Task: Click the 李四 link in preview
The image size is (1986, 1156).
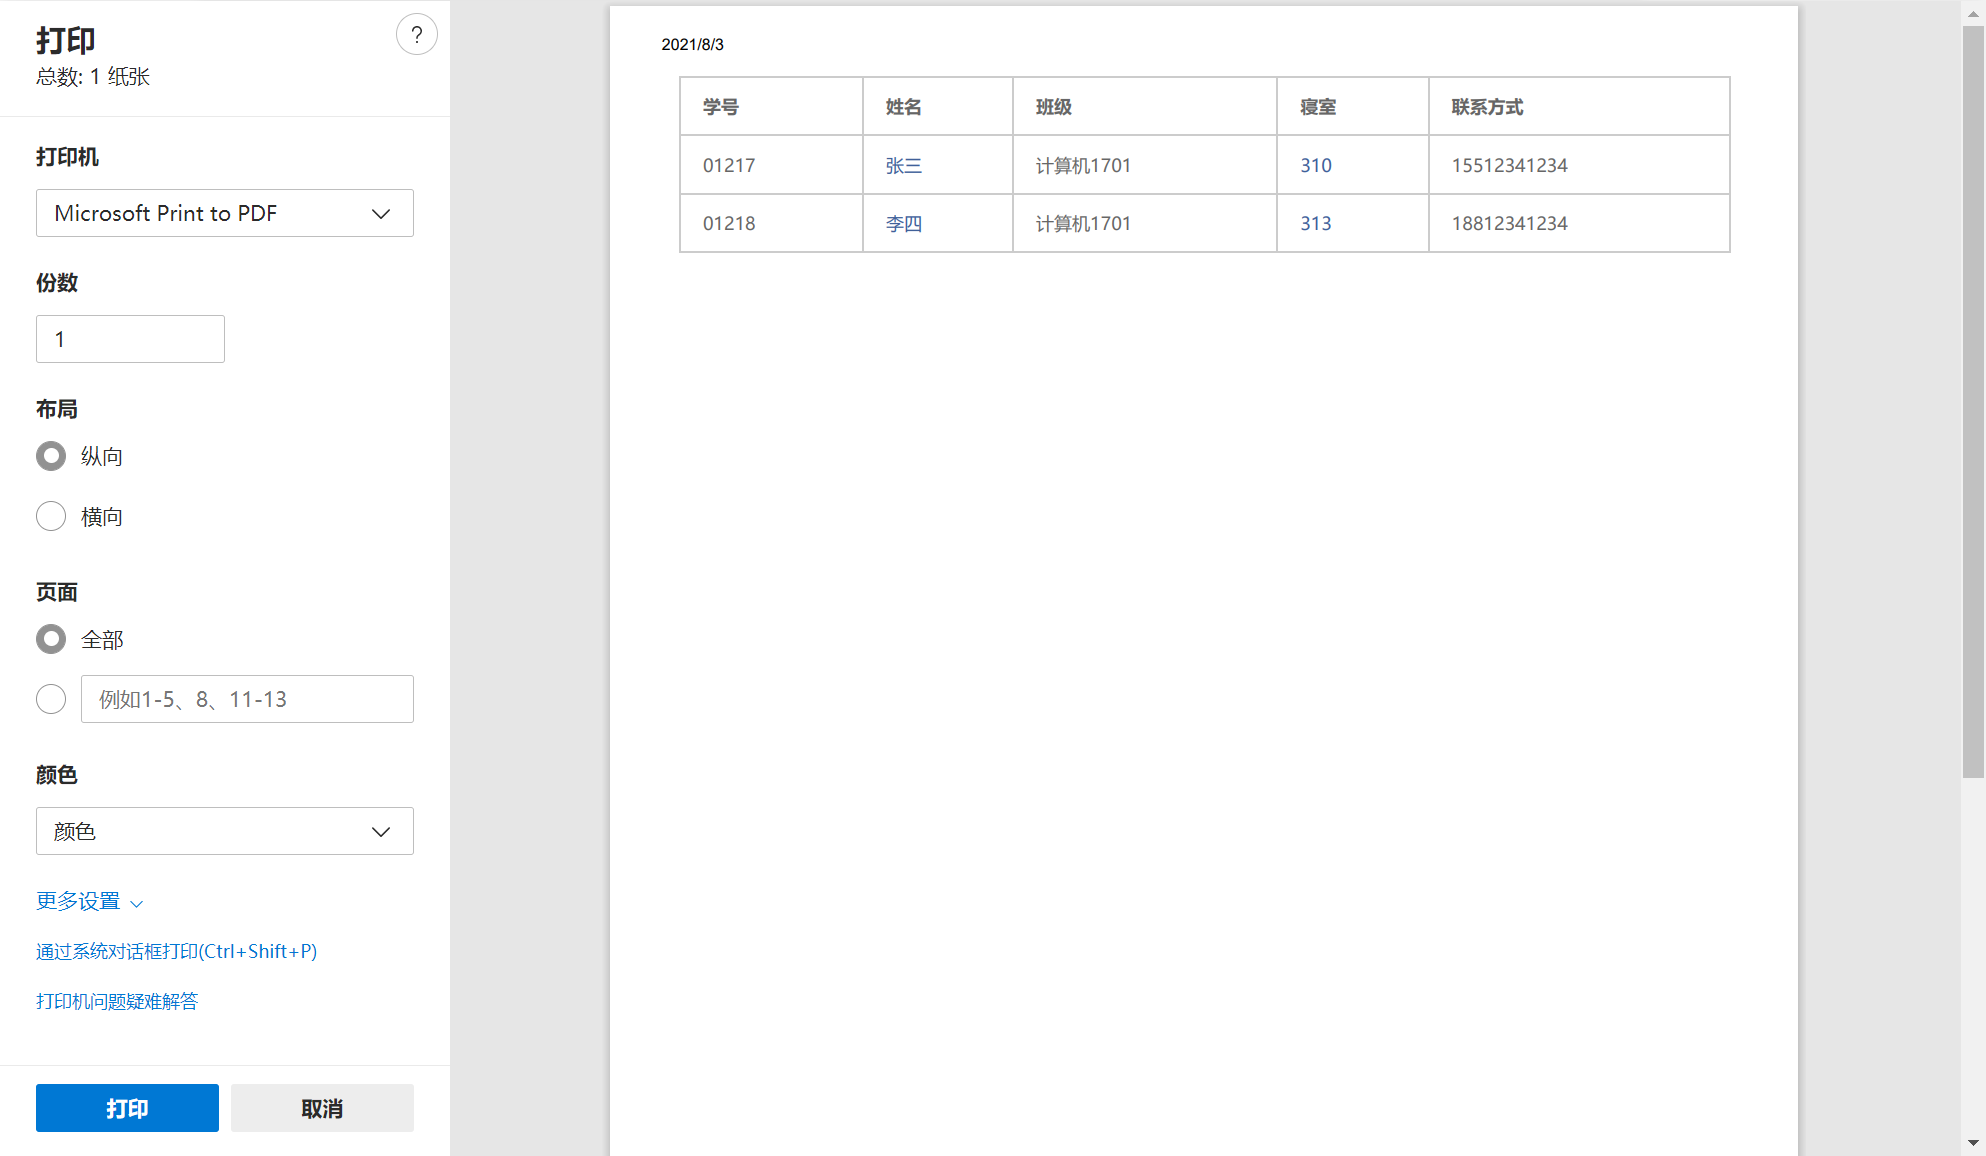Action: [903, 223]
